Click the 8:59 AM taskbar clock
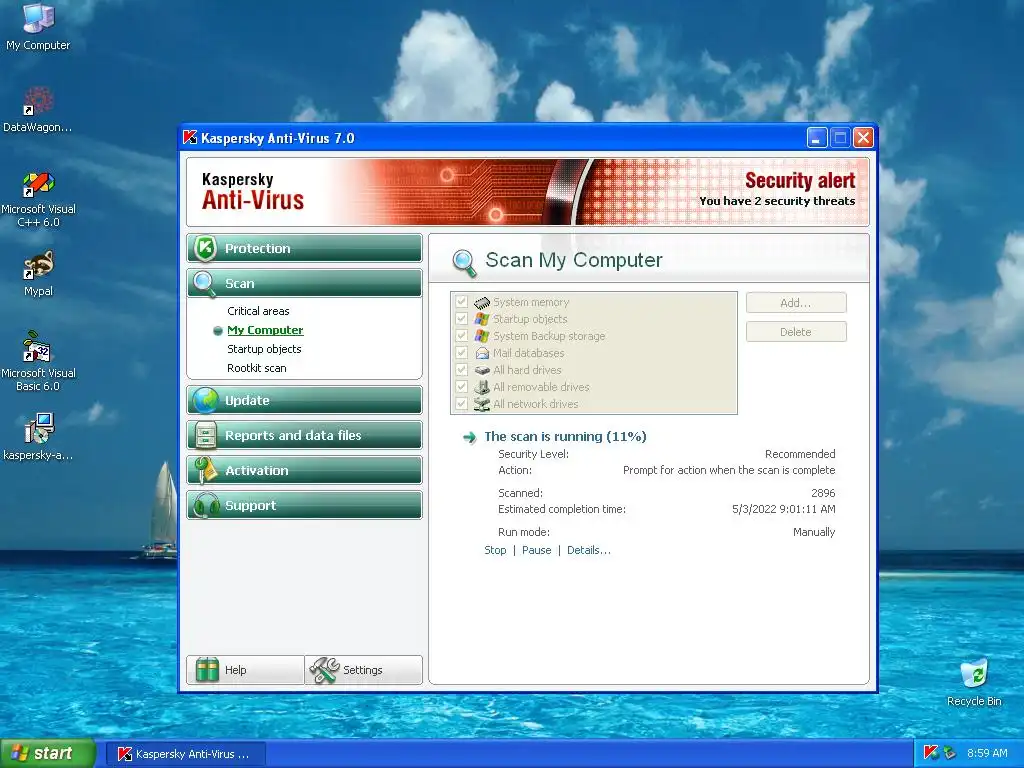Image resolution: width=1024 pixels, height=768 pixels. tap(987, 753)
